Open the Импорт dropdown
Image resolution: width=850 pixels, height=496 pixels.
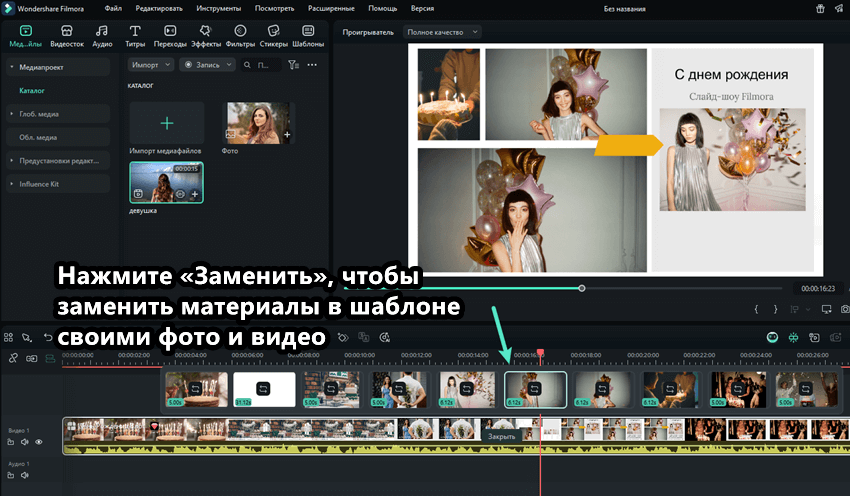pyautogui.click(x=151, y=65)
